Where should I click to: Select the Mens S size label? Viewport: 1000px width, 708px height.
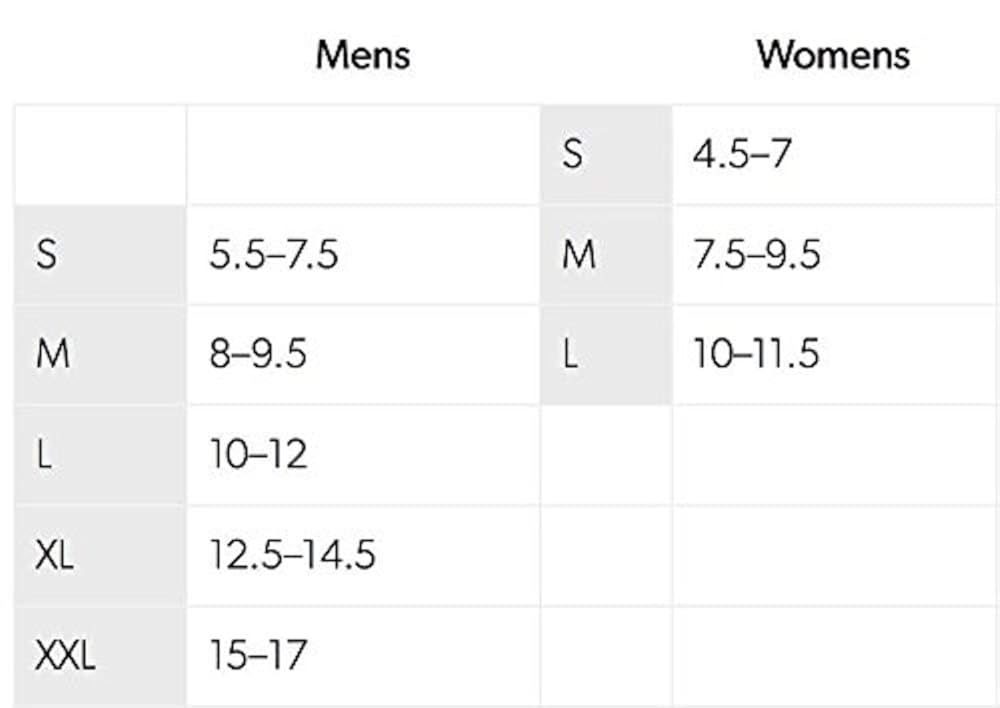(x=46, y=255)
